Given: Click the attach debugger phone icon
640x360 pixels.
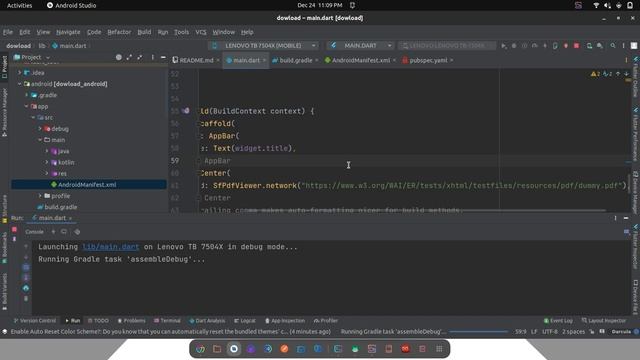Looking at the screenshot, I should click(x=555, y=46).
